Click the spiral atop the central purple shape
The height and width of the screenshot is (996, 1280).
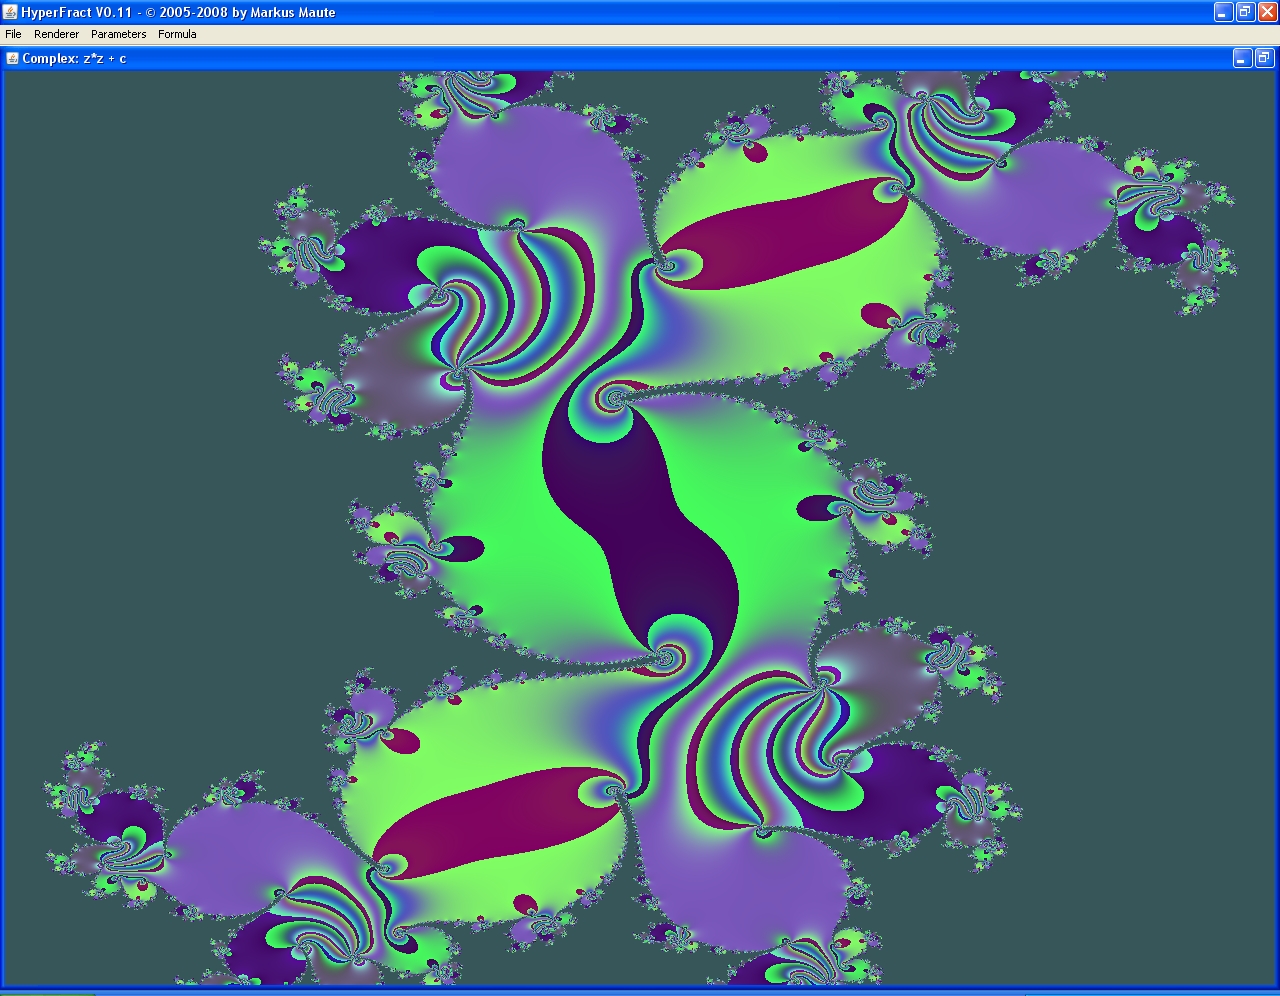(x=610, y=400)
